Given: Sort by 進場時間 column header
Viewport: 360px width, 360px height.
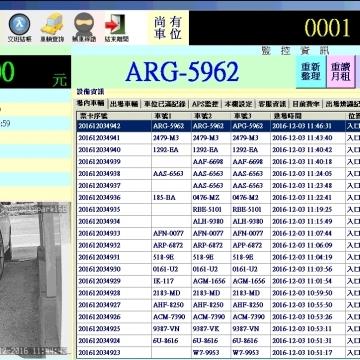Looking at the screenshot, I should pos(308,116).
